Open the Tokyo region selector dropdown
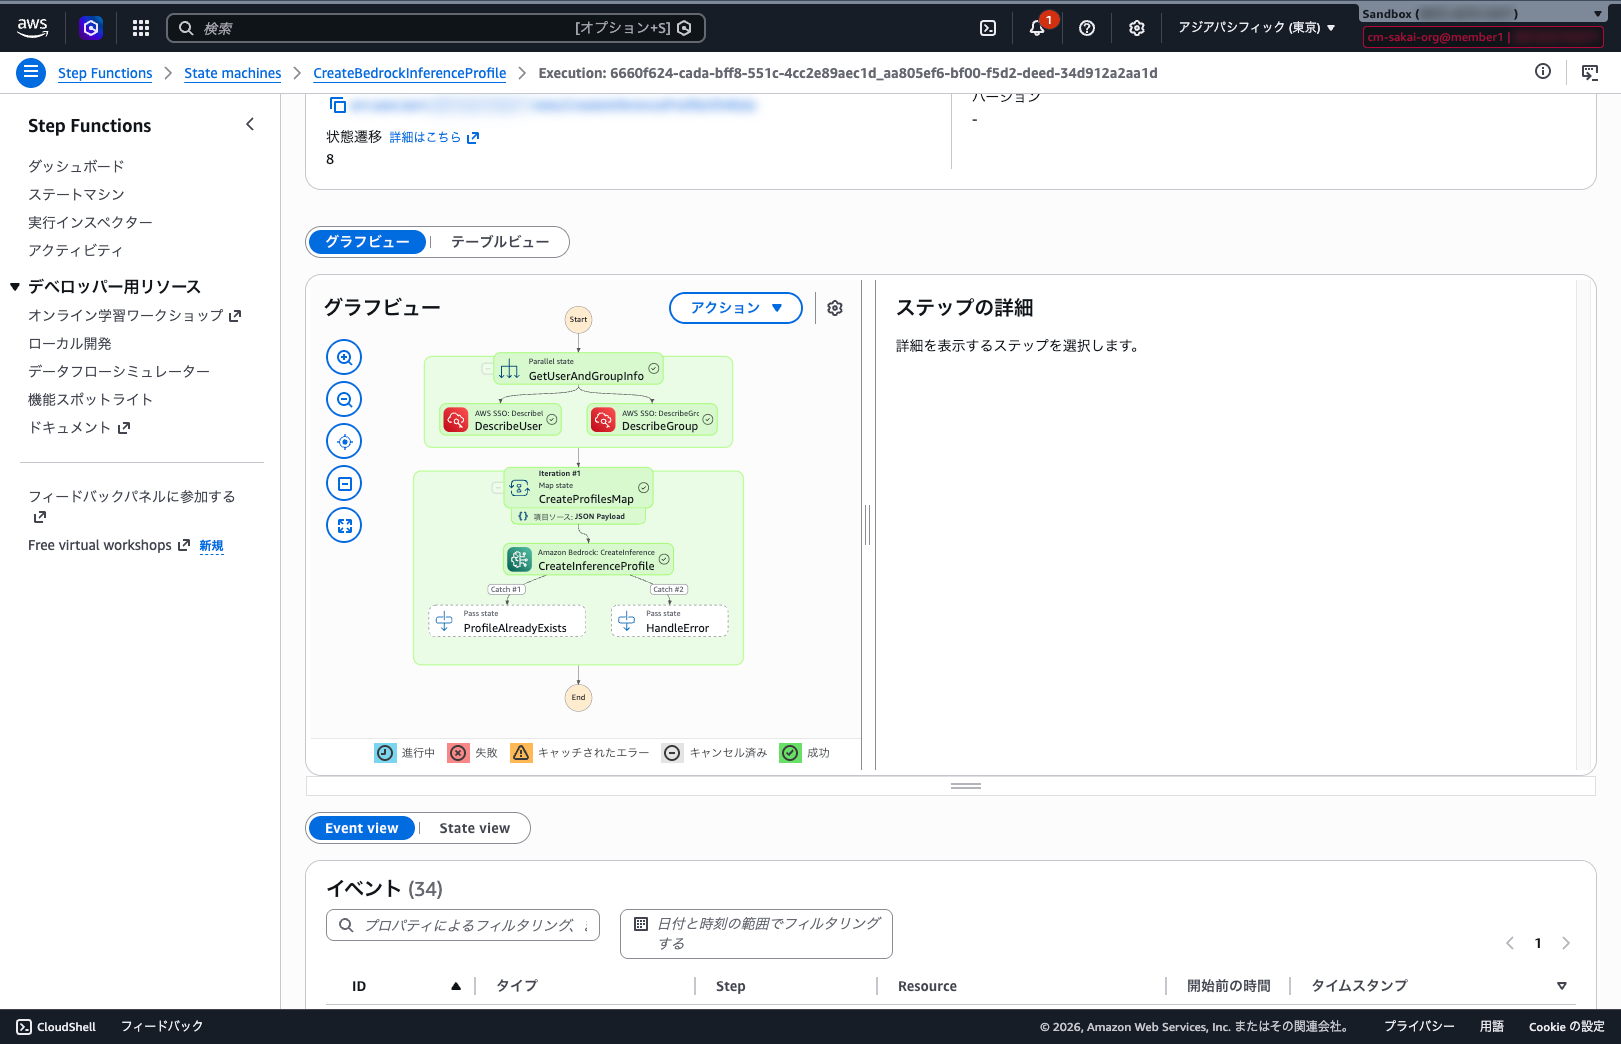Screen dimensions: 1621x1044 (x=1256, y=28)
